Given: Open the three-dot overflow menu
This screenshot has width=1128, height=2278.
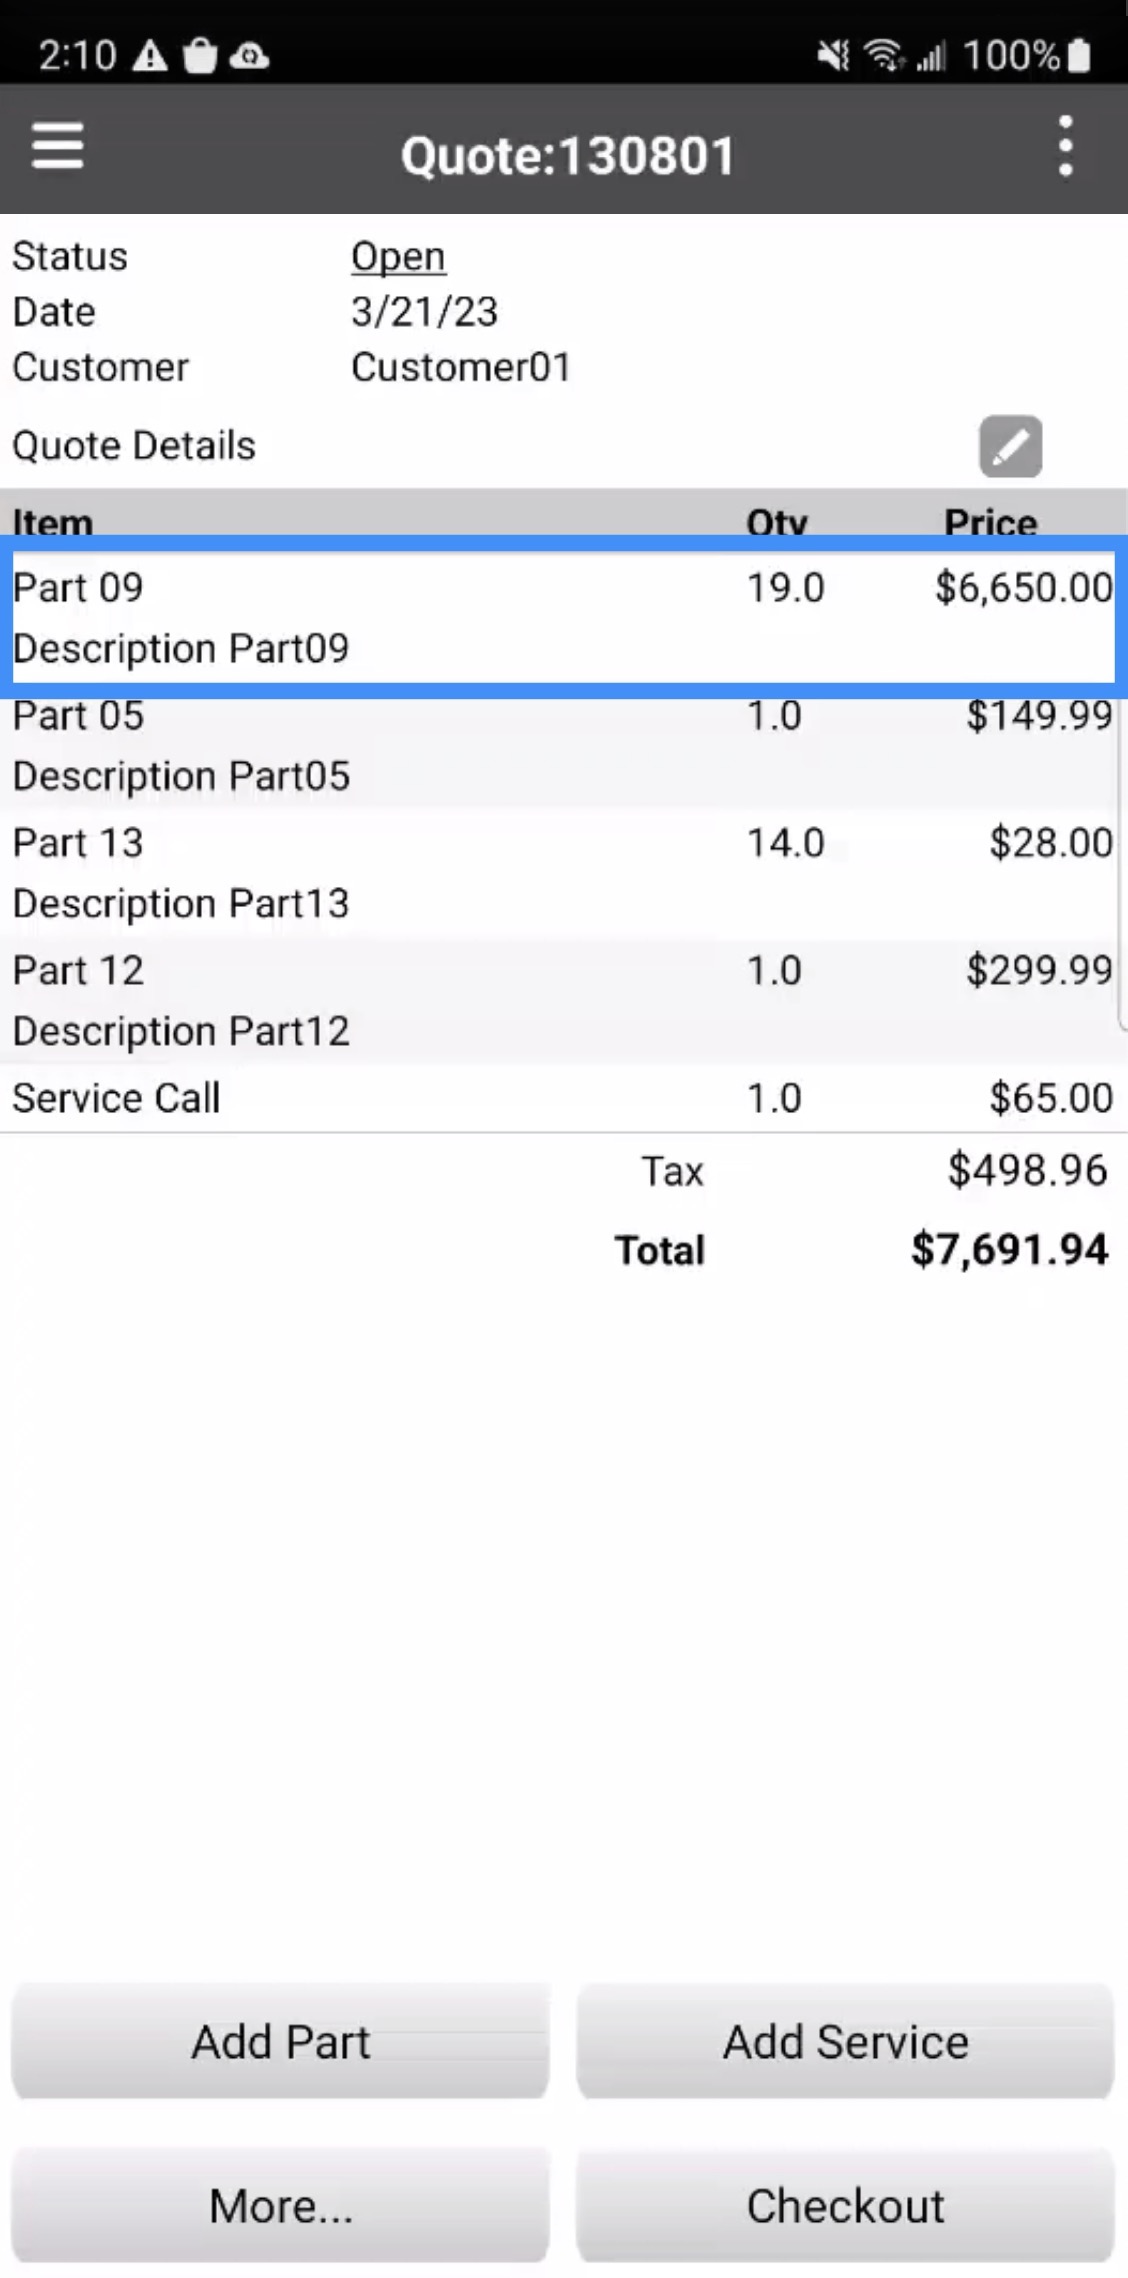Looking at the screenshot, I should (x=1066, y=147).
